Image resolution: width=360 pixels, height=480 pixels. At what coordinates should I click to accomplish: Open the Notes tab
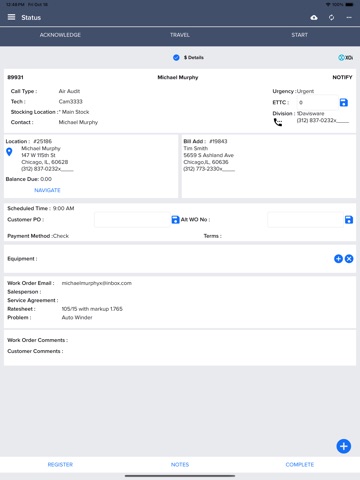click(180, 464)
